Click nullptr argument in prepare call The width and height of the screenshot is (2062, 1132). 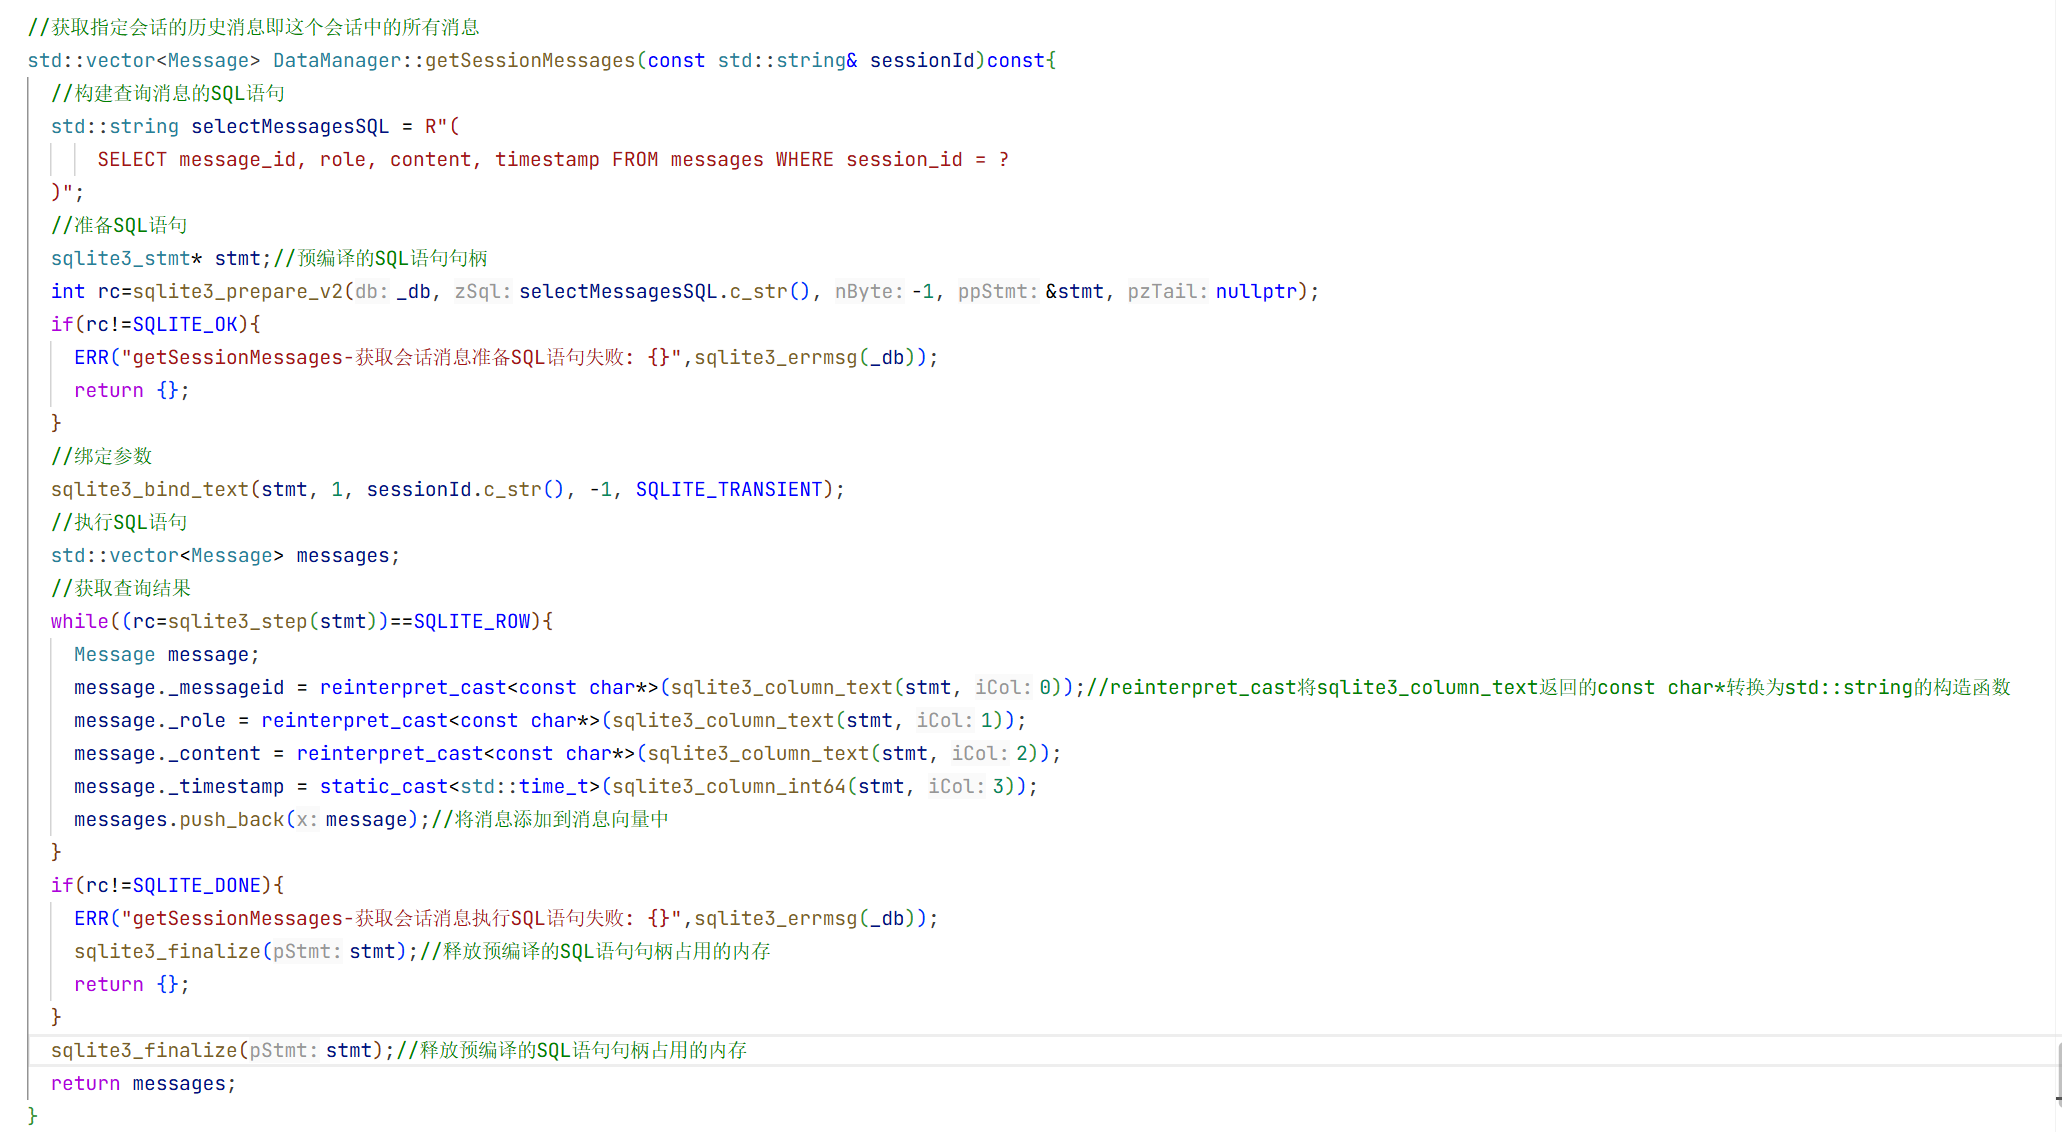pyautogui.click(x=1256, y=291)
